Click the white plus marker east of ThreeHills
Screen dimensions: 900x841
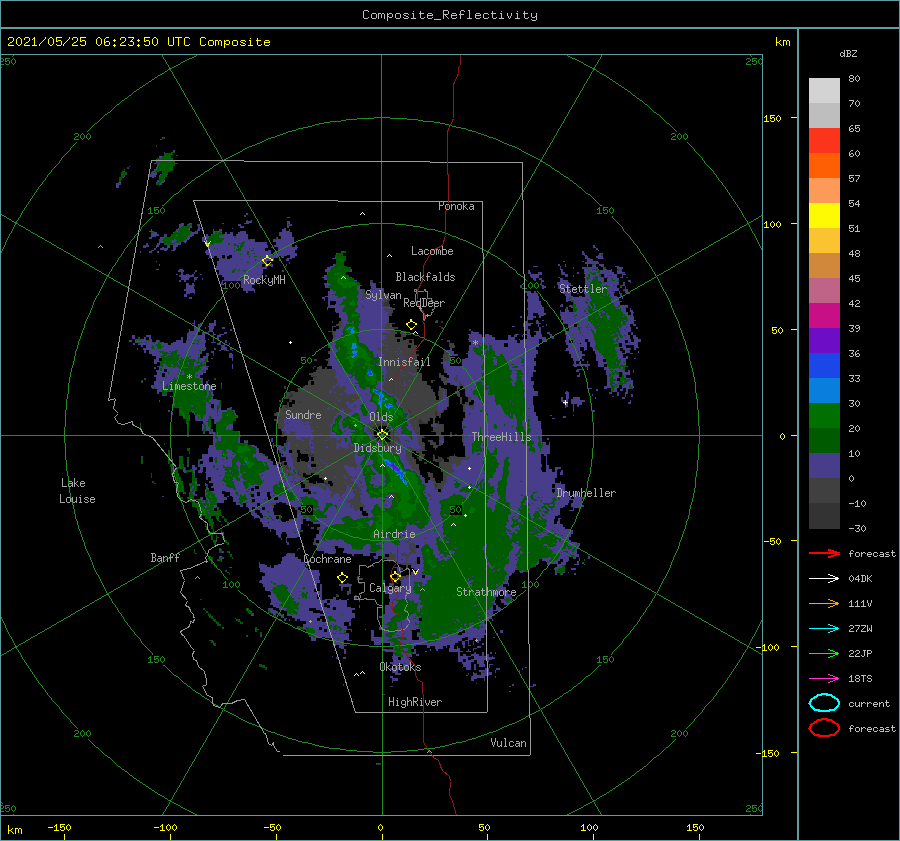565,402
